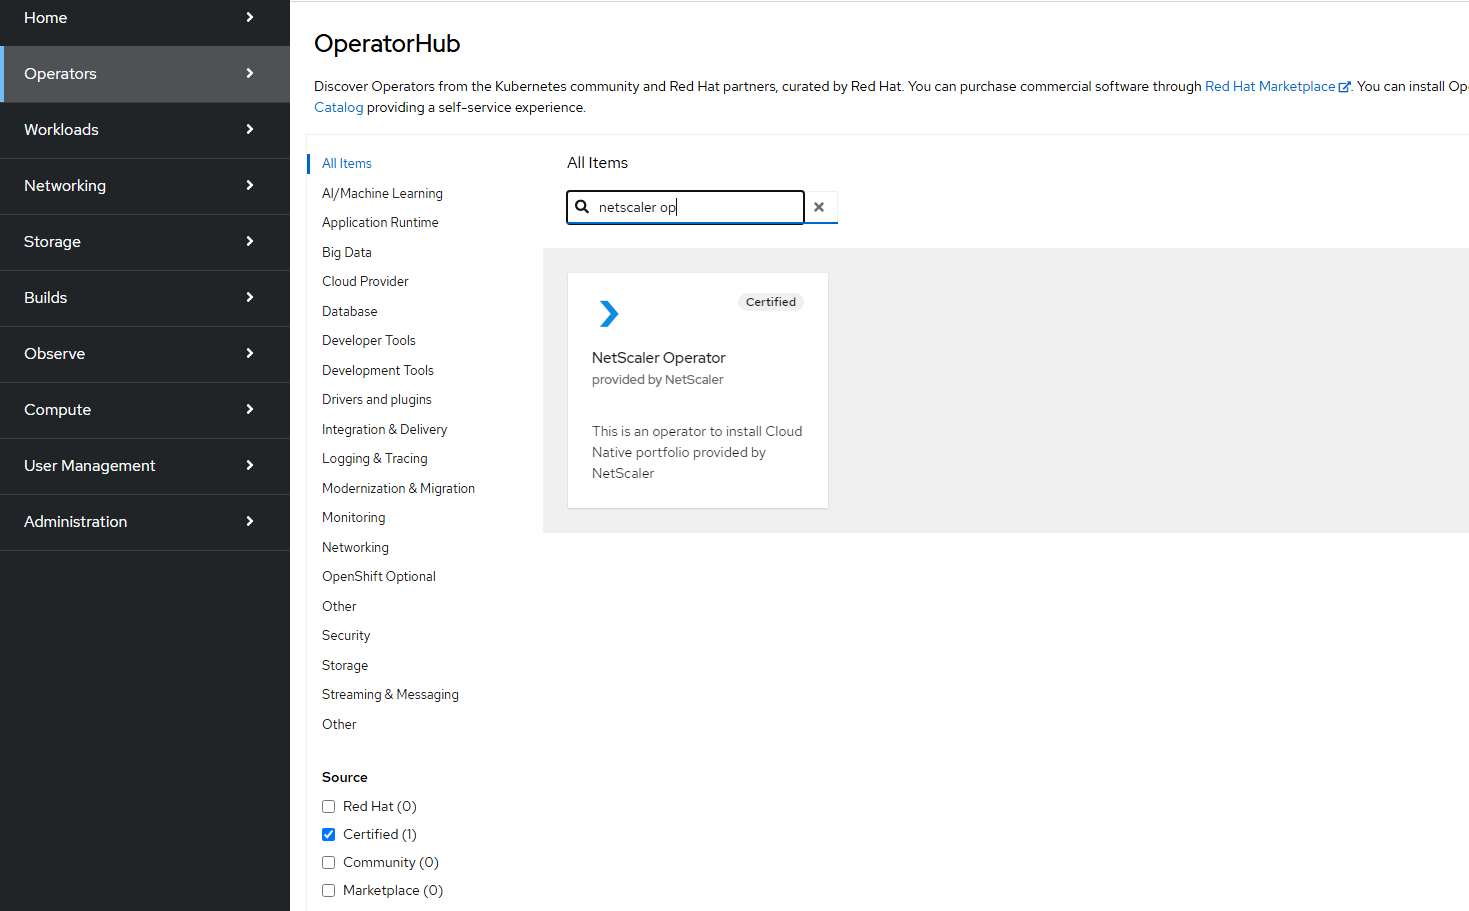Filter by AI/Machine Learning category
This screenshot has width=1469, height=911.
382,193
